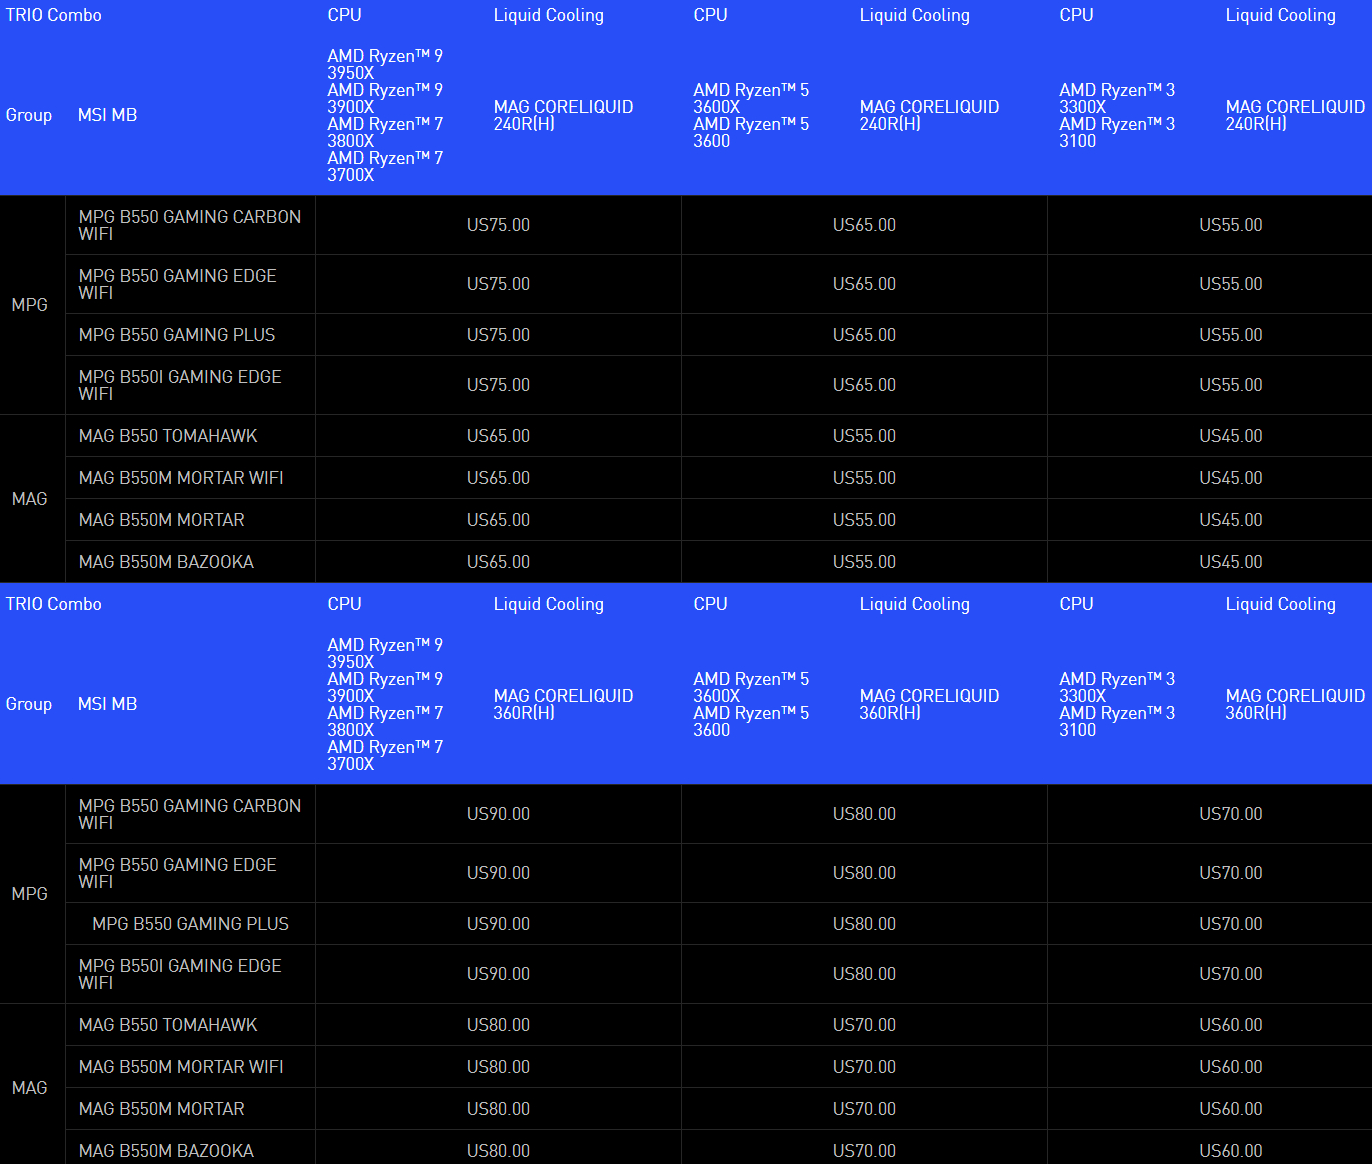The width and height of the screenshot is (1372, 1164).
Task: Select the US90.00 price for MPG B550 GAMING PLUS
Action: (x=498, y=924)
